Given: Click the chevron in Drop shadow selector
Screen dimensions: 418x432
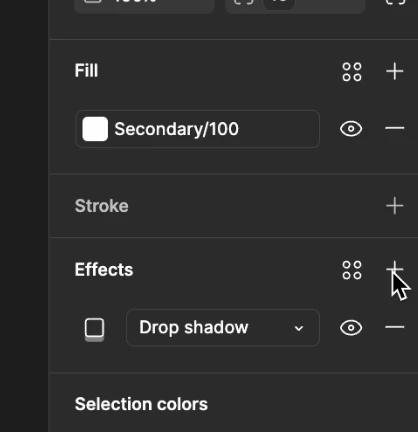Looking at the screenshot, I should pyautogui.click(x=299, y=329).
